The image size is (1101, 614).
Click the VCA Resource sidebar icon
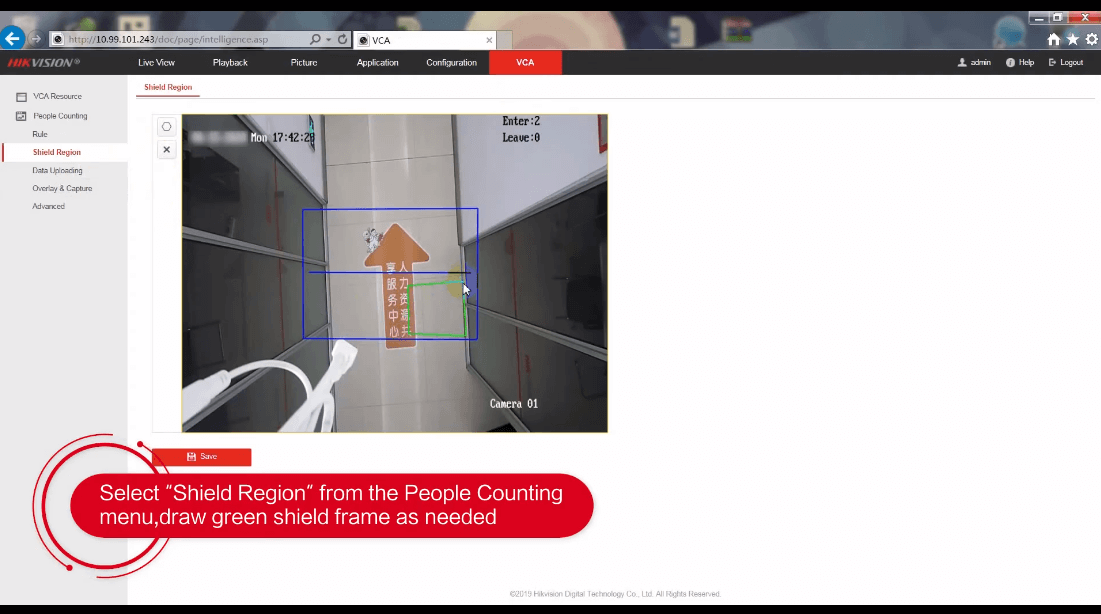[21, 97]
